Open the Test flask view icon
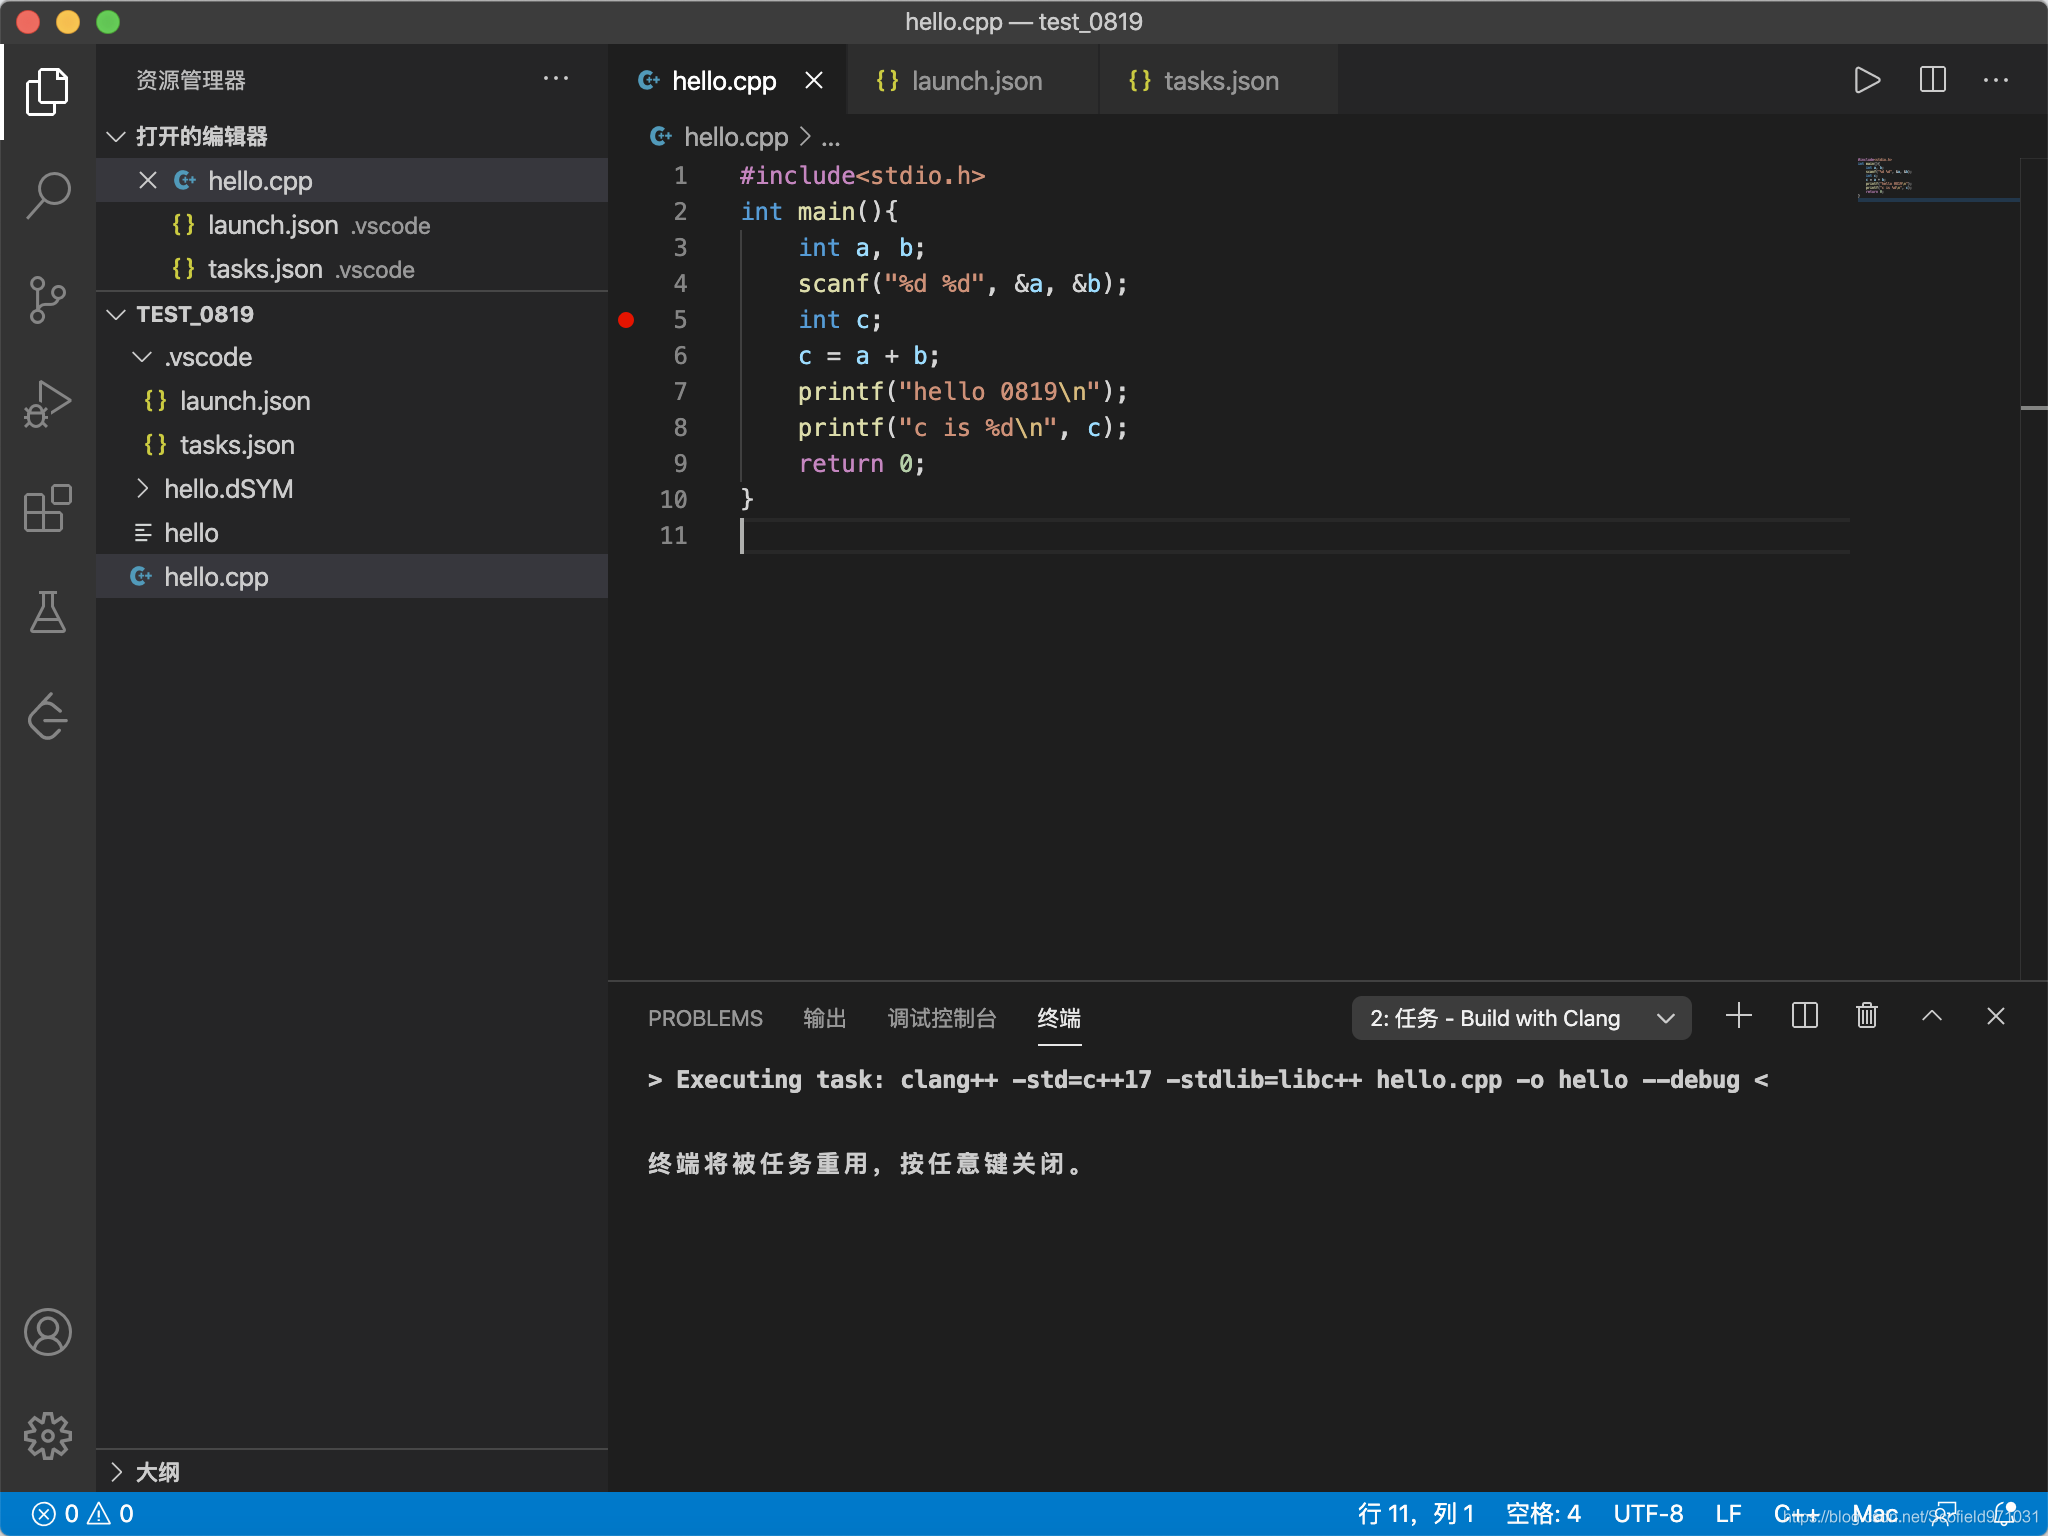Image resolution: width=2048 pixels, height=1536 pixels. (47, 612)
